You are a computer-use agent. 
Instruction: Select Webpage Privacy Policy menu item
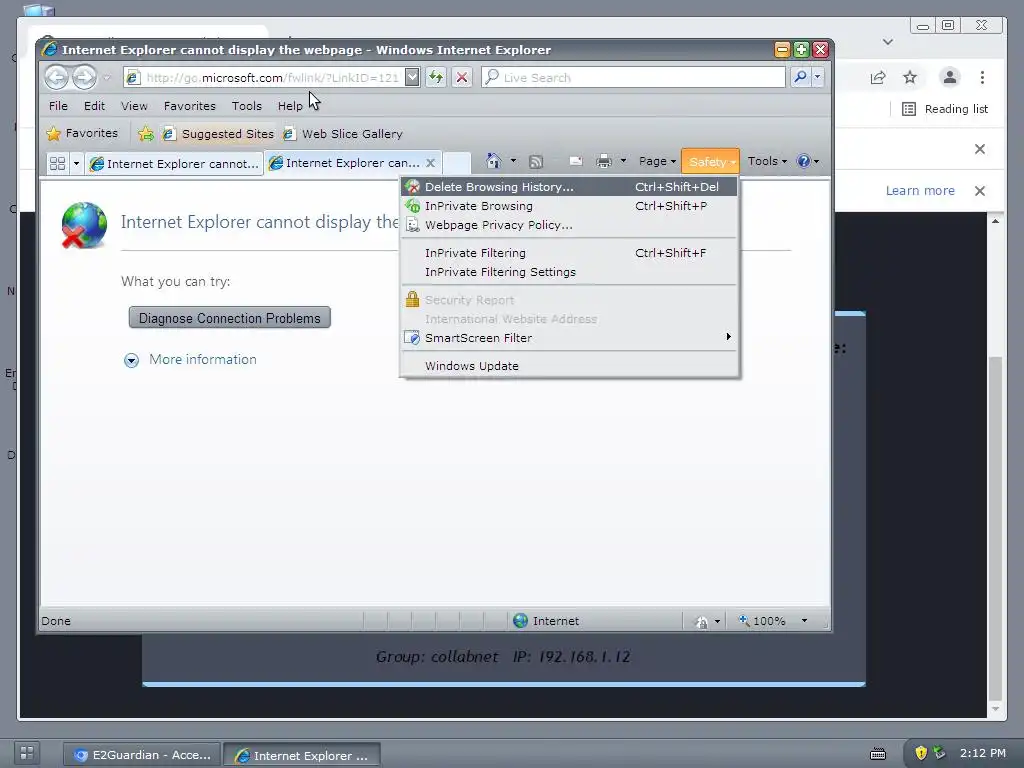[x=569, y=225]
